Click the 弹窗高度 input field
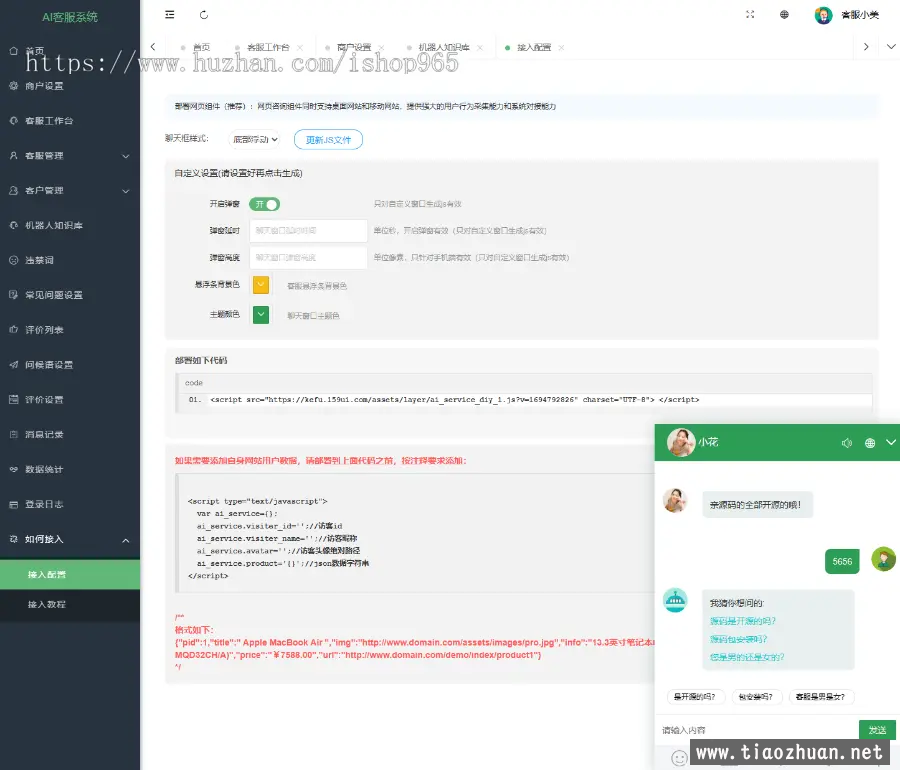Screen dimensions: 900x770 coord(309,258)
